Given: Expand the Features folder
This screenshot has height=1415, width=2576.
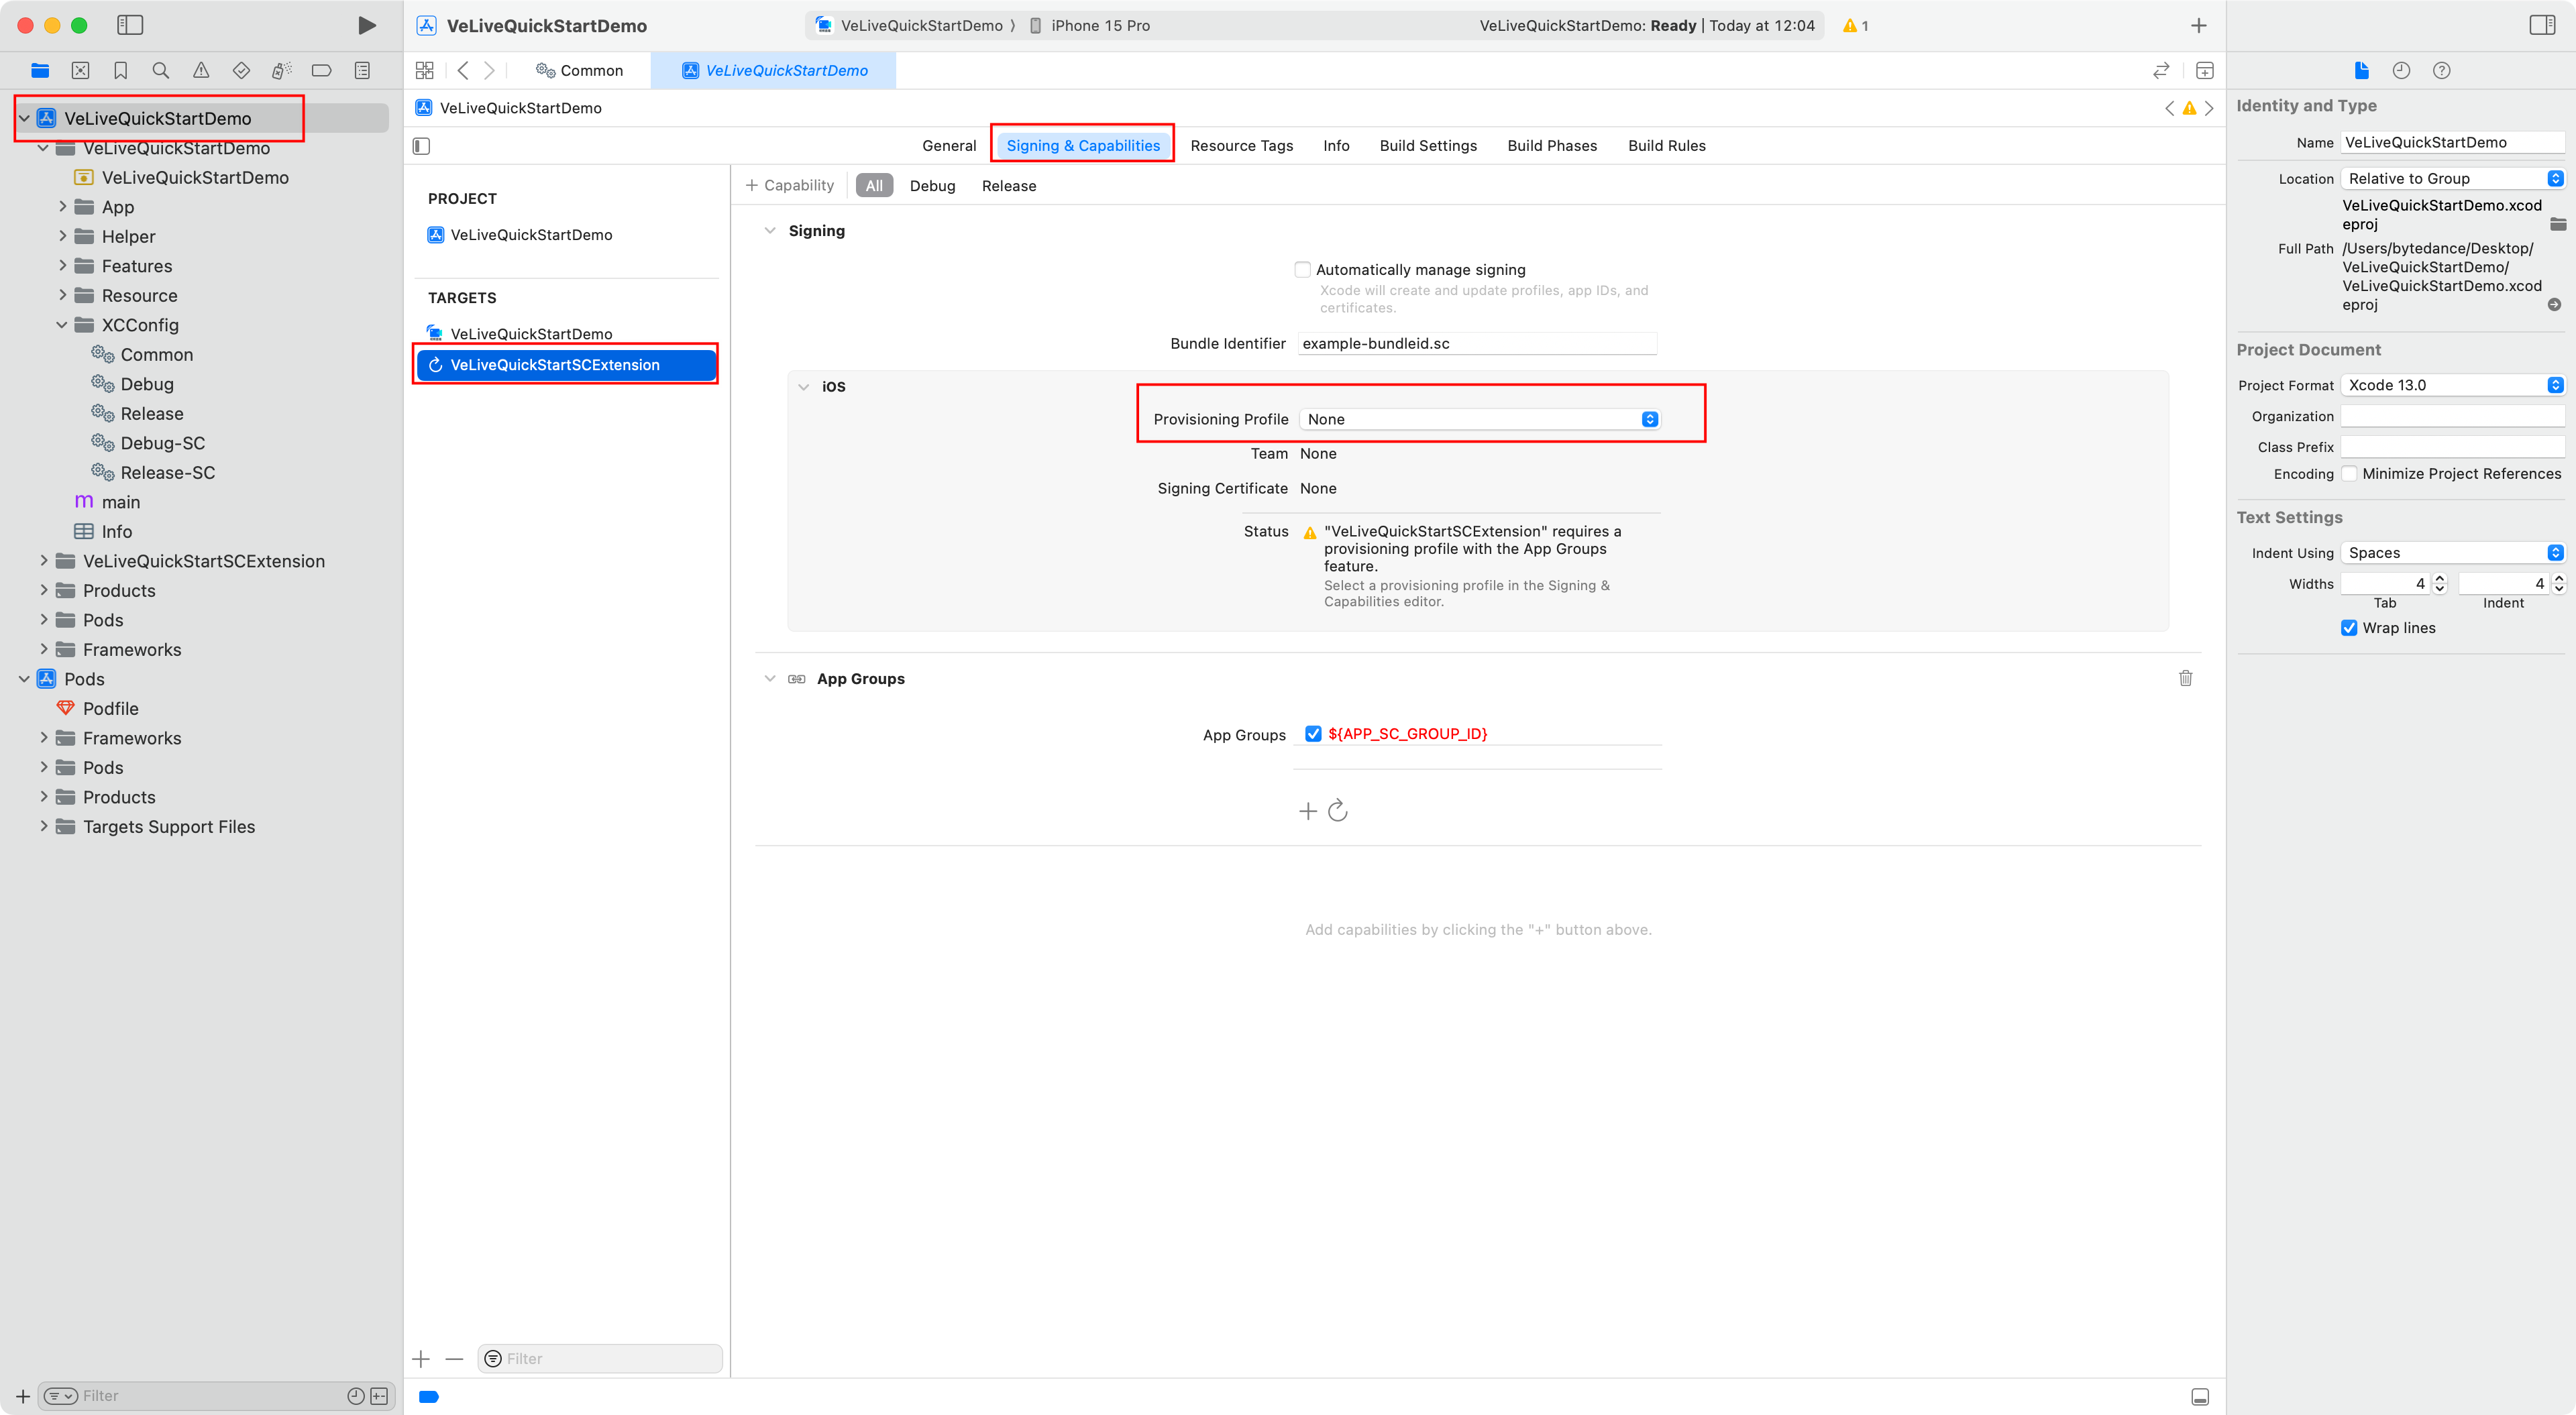Looking at the screenshot, I should [x=62, y=266].
